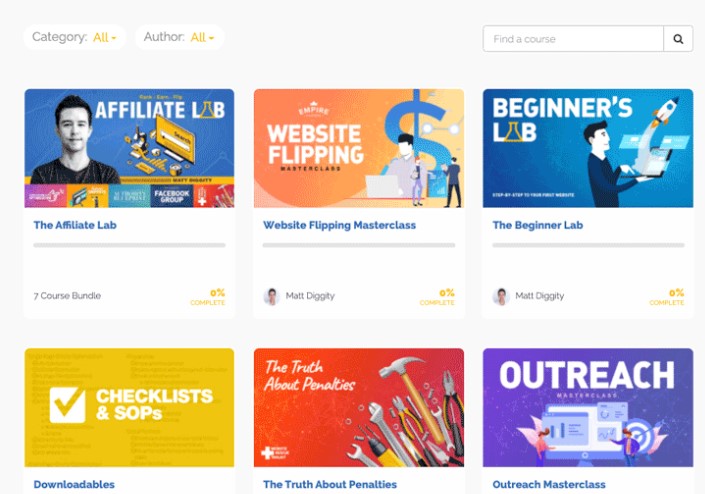Image resolution: width=705 pixels, height=494 pixels.
Task: Open the Author filter dropdown
Action: 179,37
